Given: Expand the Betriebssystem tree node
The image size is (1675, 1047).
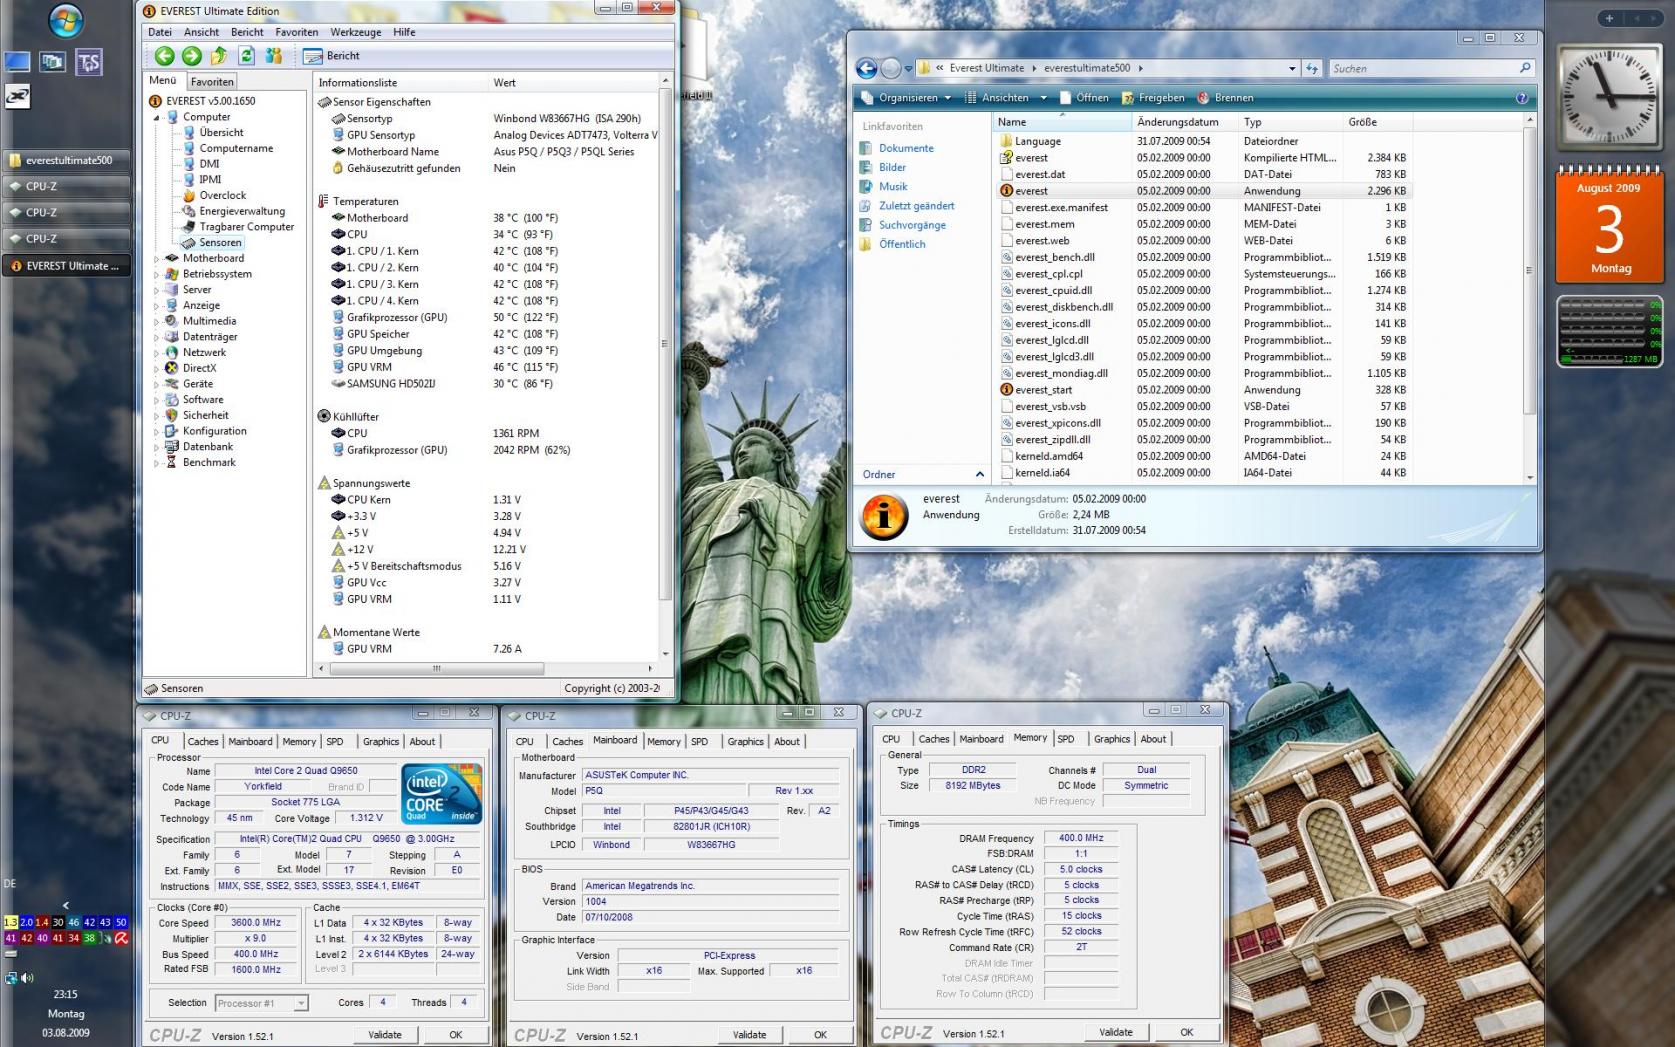Looking at the screenshot, I should click(x=157, y=274).
